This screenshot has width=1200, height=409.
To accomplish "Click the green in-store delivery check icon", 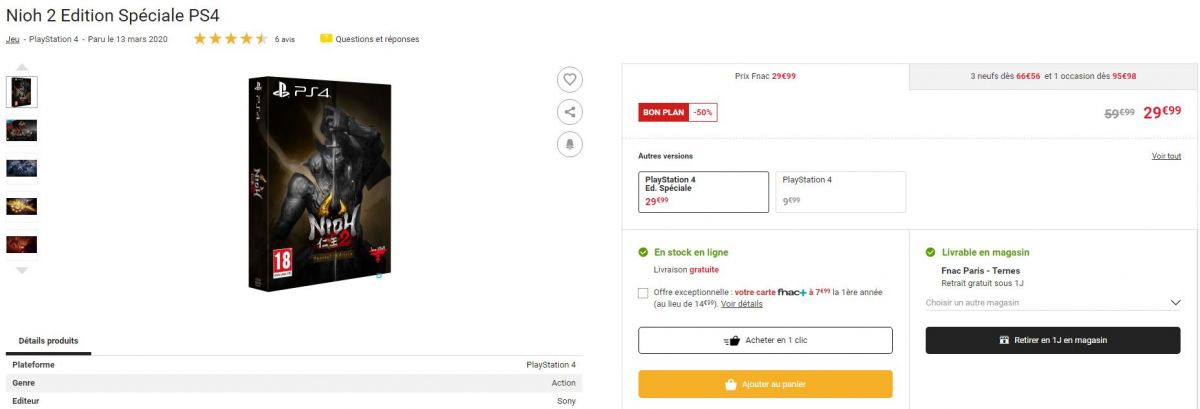I will click(931, 253).
